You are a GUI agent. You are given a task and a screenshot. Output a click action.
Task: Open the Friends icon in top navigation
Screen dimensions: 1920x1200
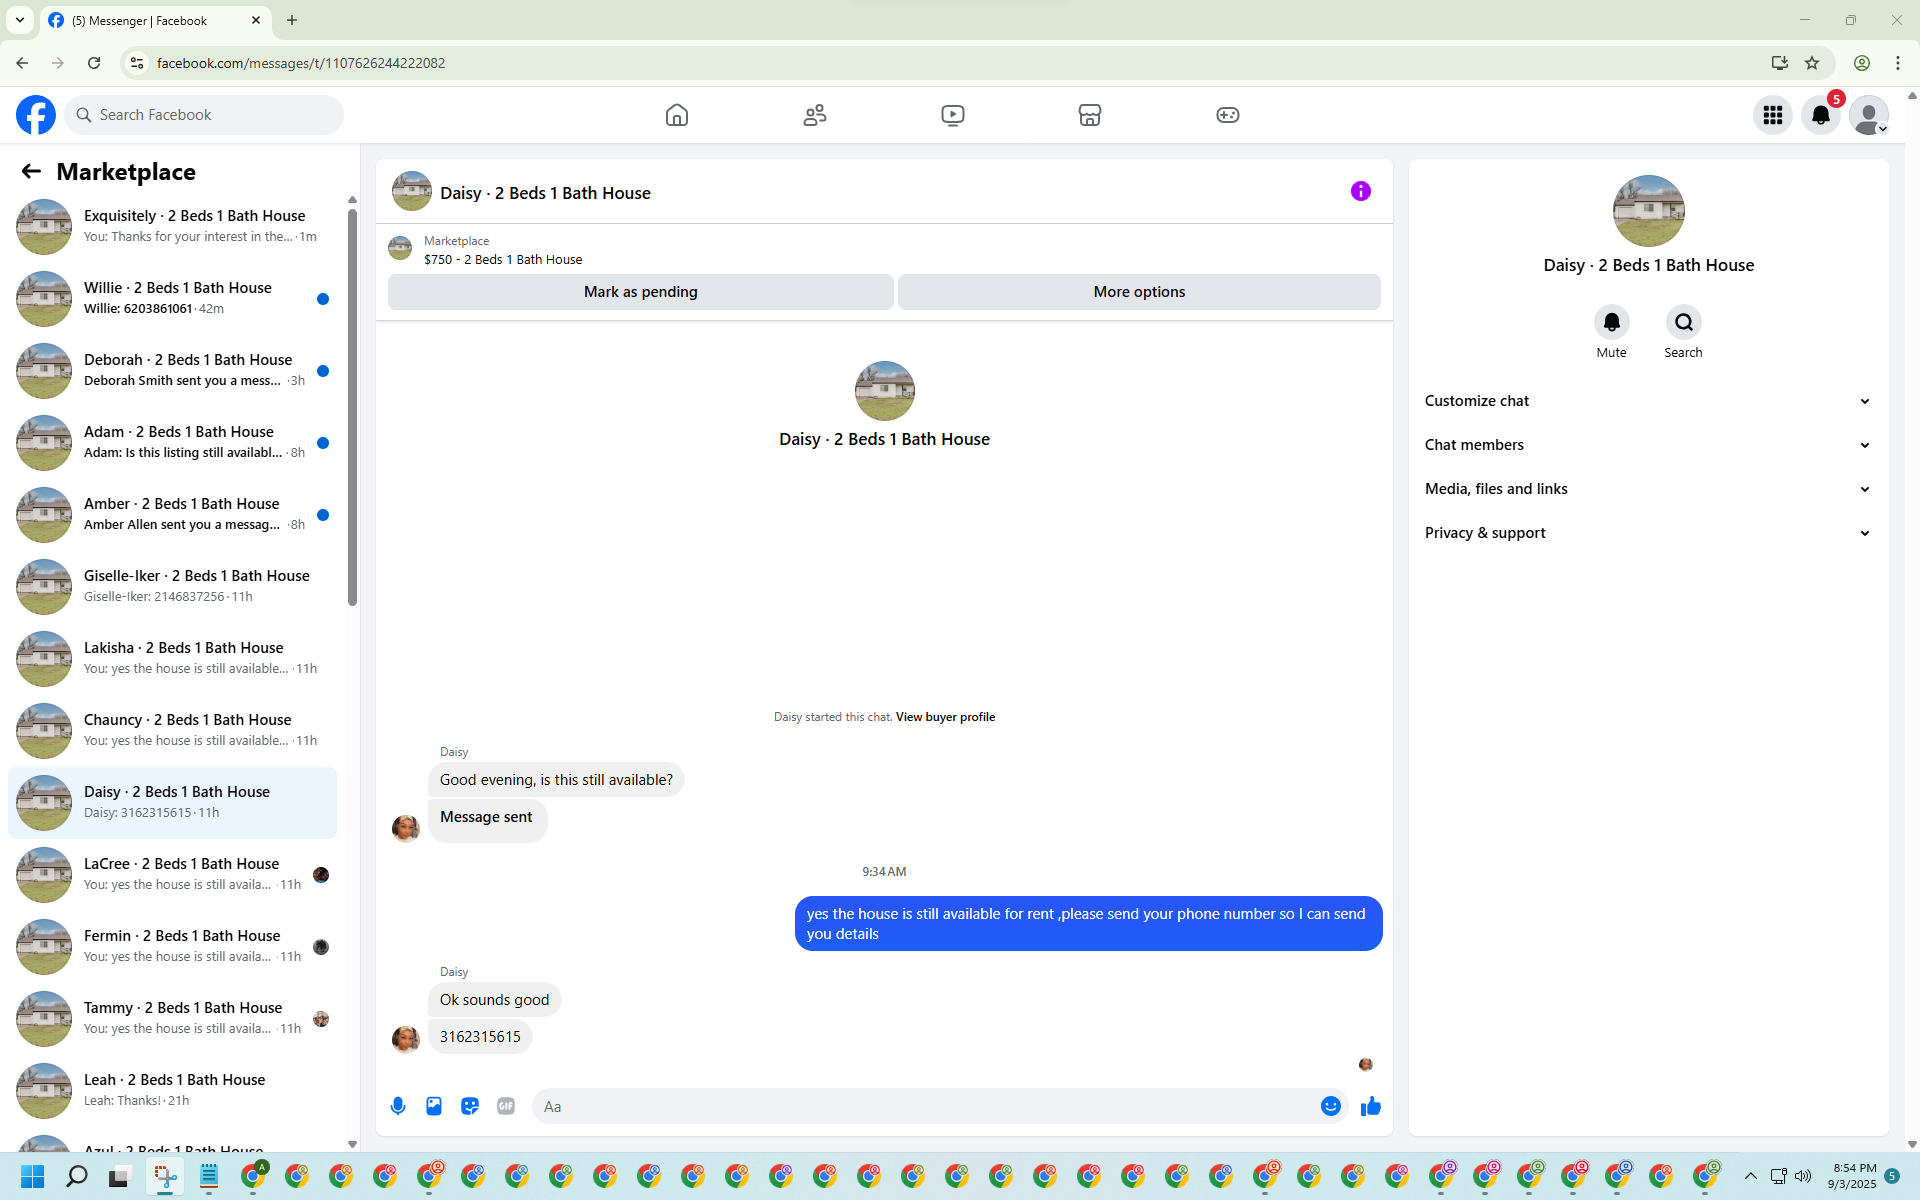pyautogui.click(x=815, y=115)
